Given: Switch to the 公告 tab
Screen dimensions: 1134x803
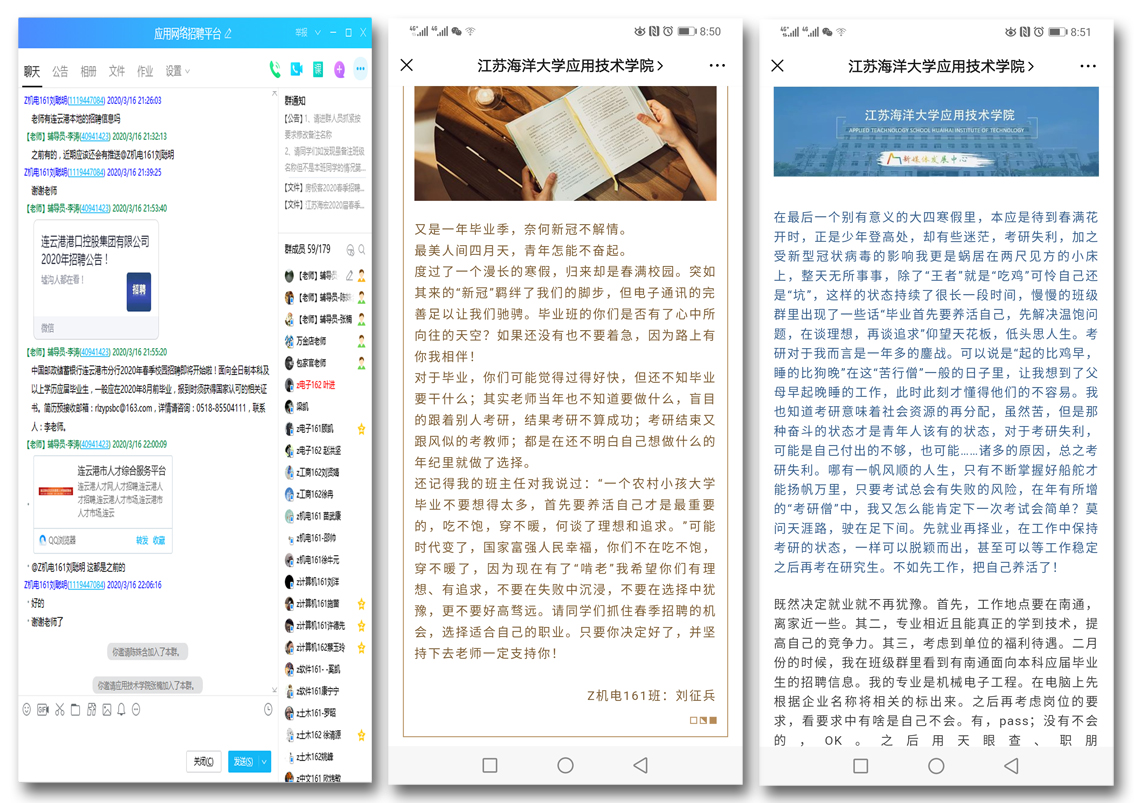Looking at the screenshot, I should [x=60, y=72].
